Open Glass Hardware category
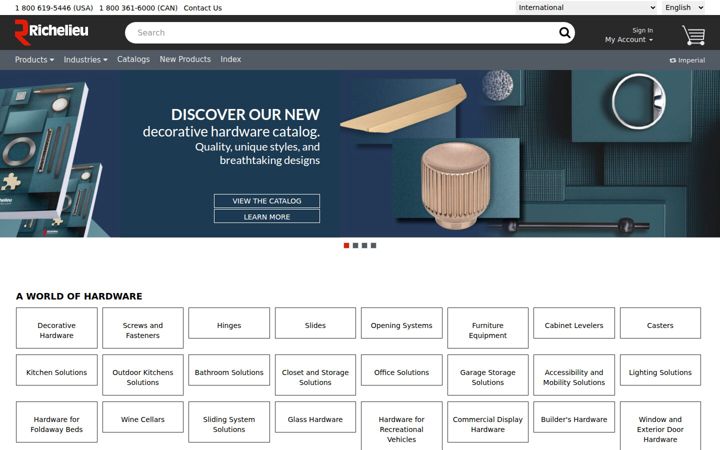 (x=315, y=417)
